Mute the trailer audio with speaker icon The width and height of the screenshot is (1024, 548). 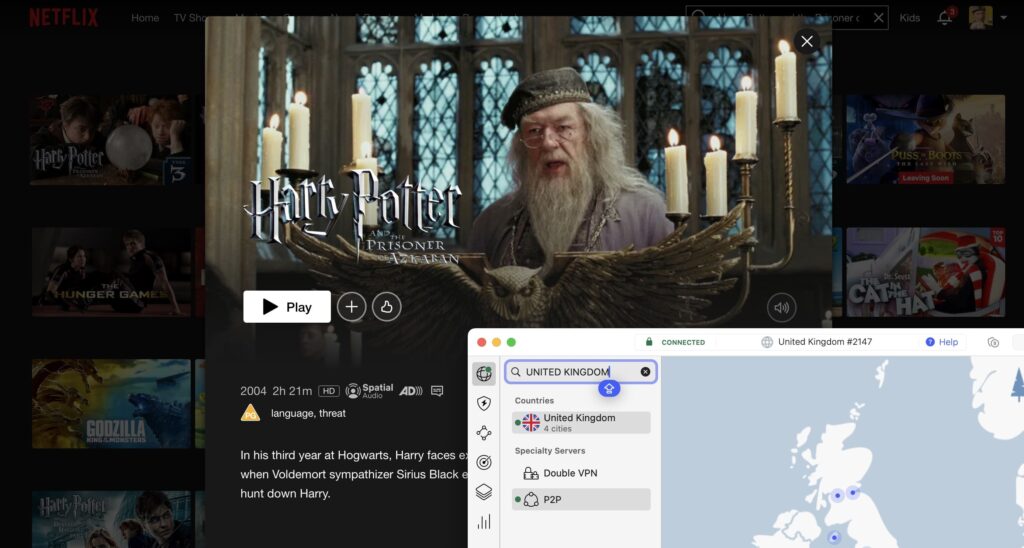(781, 308)
